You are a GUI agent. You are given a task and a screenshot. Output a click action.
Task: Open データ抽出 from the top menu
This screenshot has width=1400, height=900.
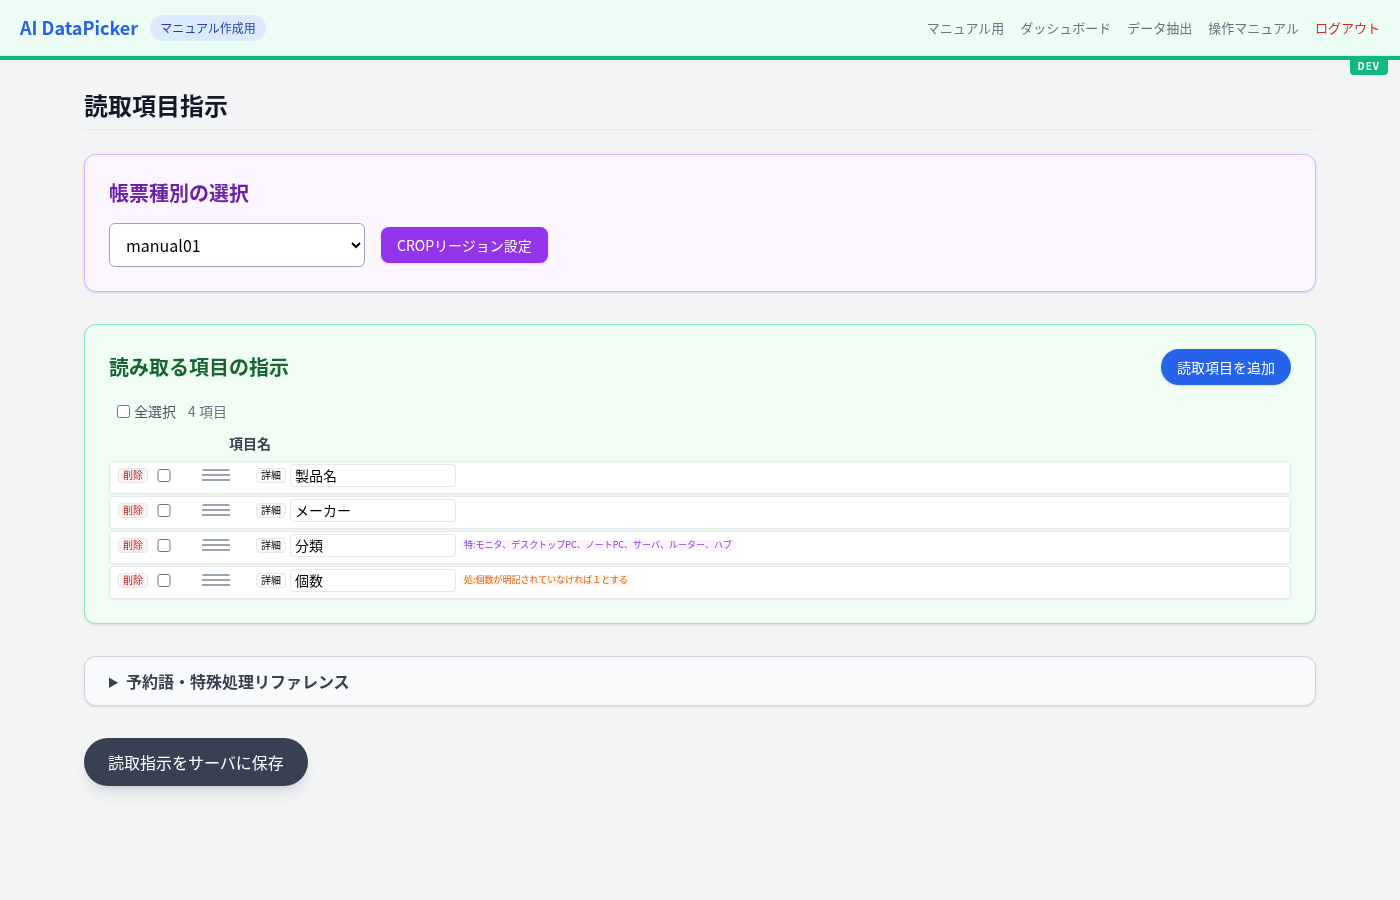(x=1159, y=29)
